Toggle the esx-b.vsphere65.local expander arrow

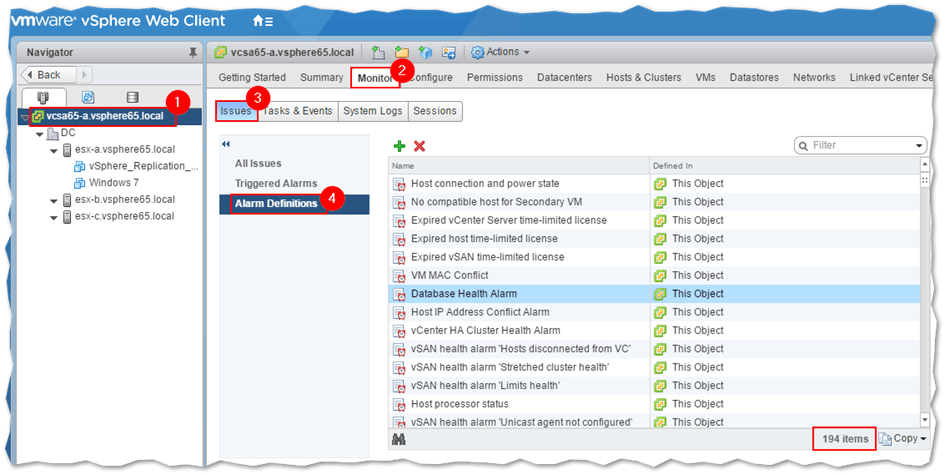[54, 201]
